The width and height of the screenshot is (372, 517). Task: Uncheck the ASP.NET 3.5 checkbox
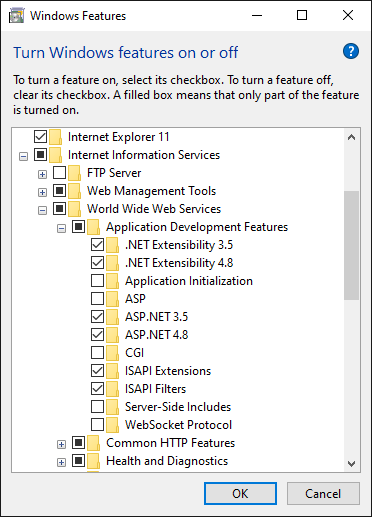[x=97, y=316]
